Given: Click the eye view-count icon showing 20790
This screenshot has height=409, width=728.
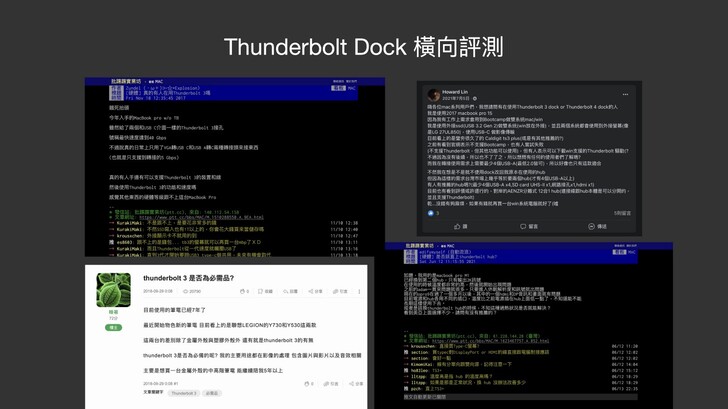Looking at the screenshot, I should tap(185, 292).
